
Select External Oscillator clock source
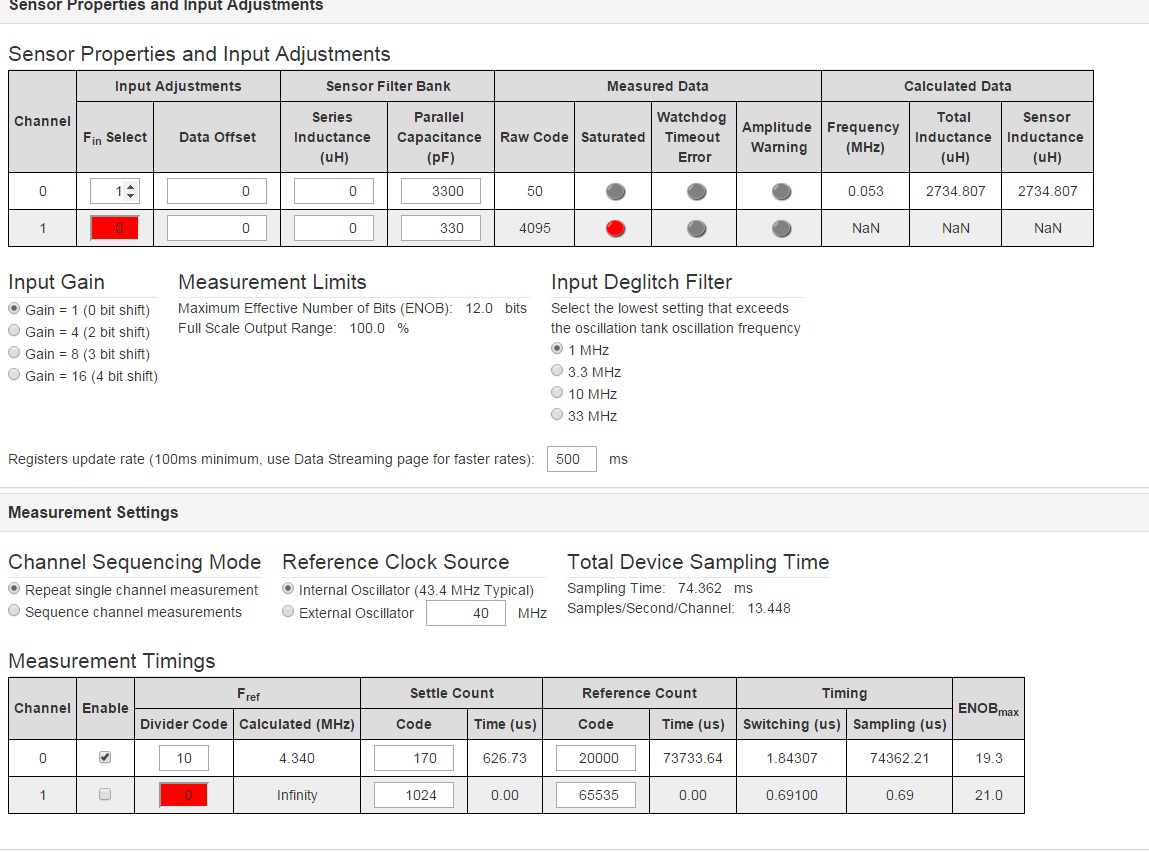click(x=288, y=612)
